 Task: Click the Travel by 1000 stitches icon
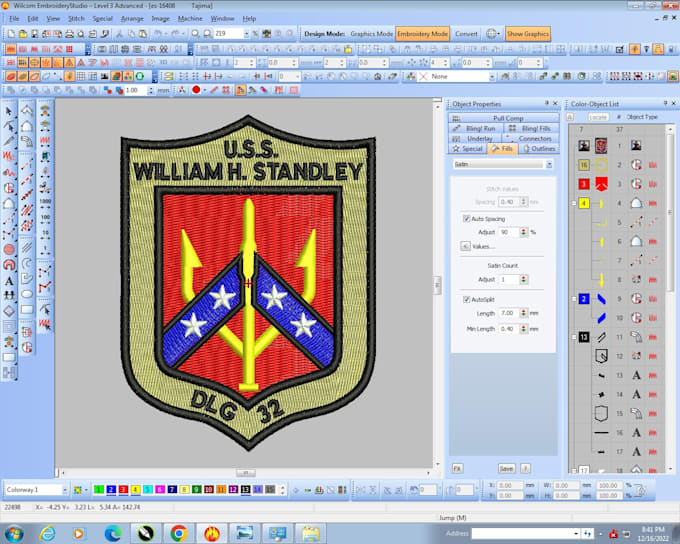[x=45, y=201]
